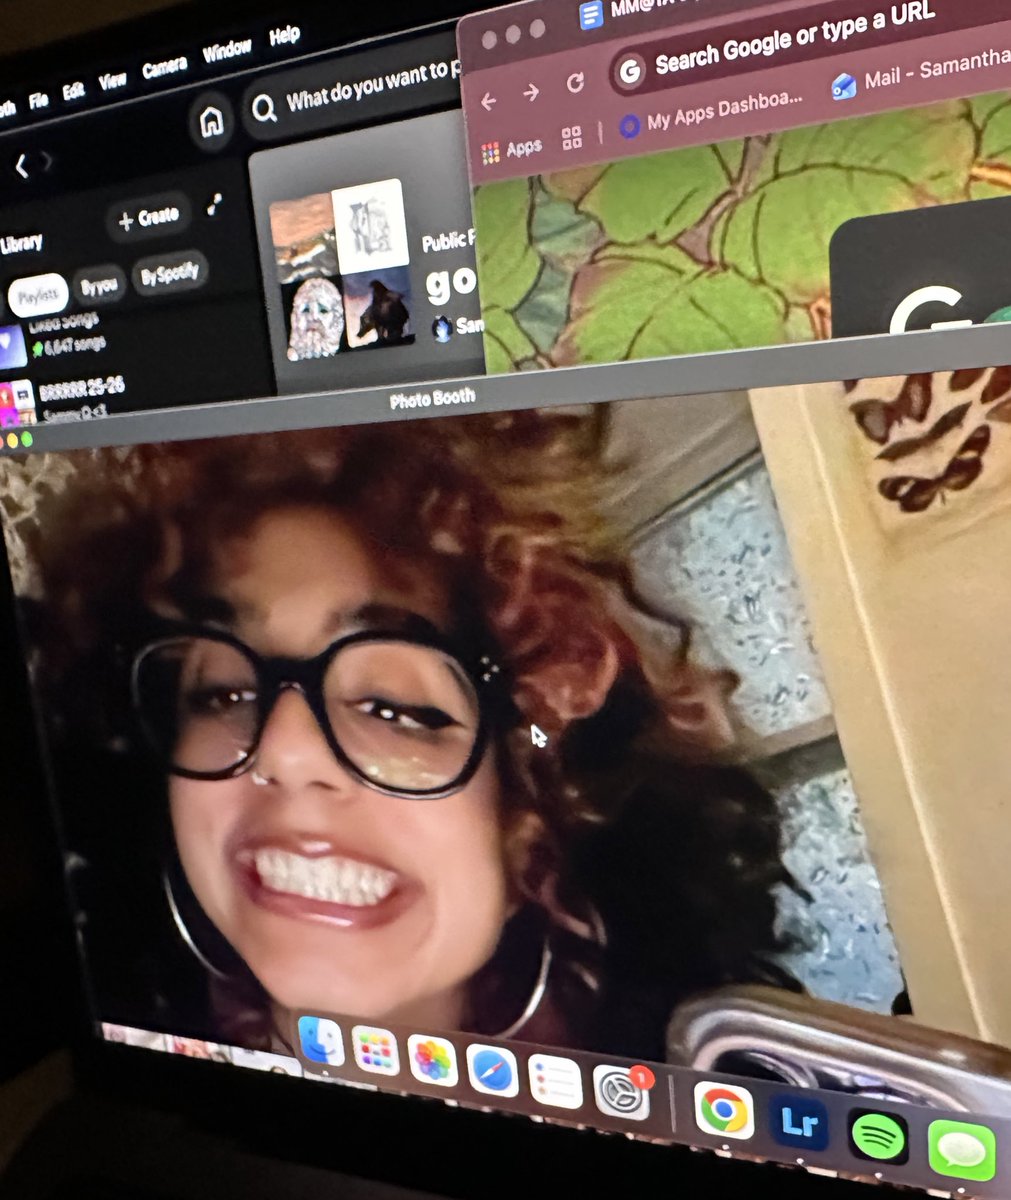Viewport: 1011px width, 1200px height.
Task: Open the Camera menu
Action: click(x=164, y=67)
